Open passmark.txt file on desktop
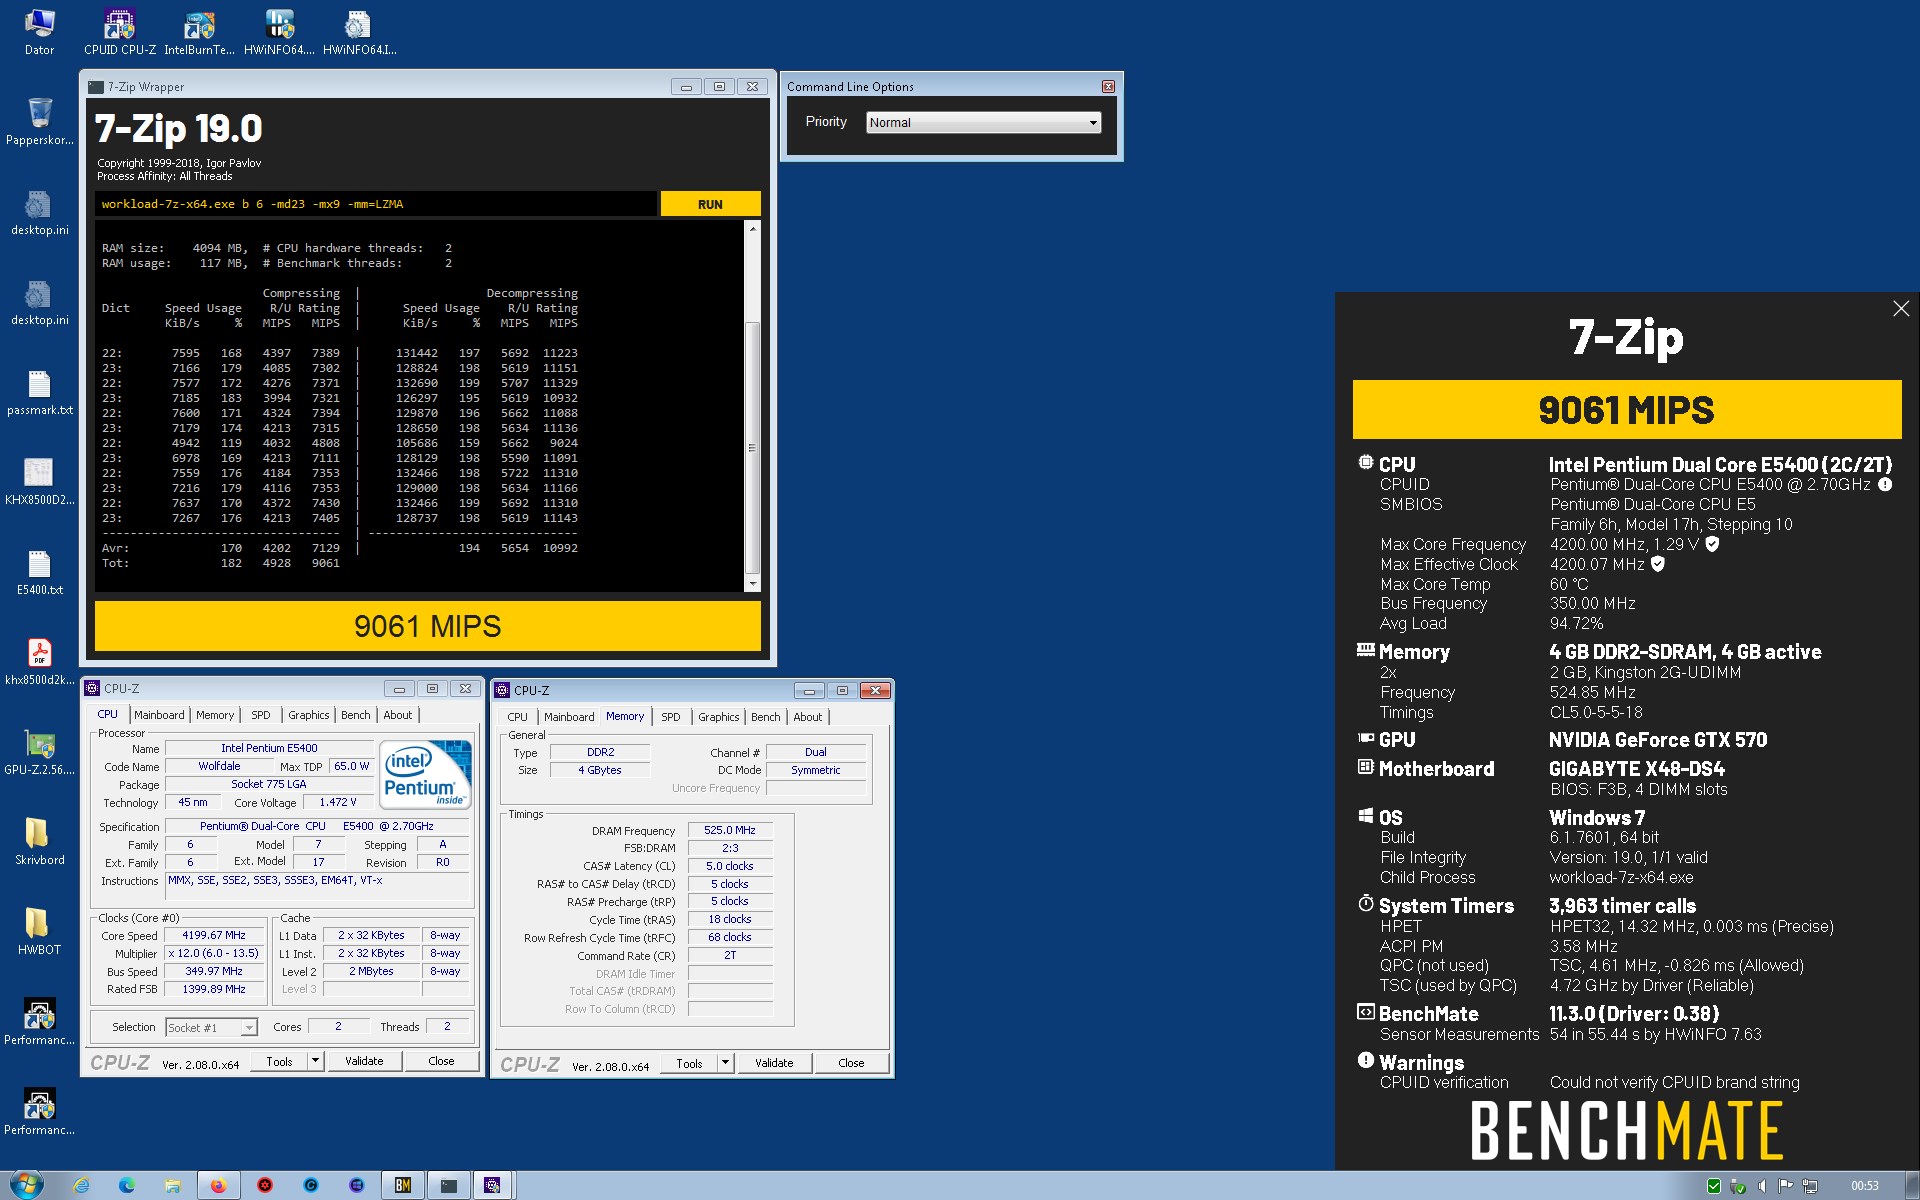Screen dimensions: 1920x1200 coord(39,391)
